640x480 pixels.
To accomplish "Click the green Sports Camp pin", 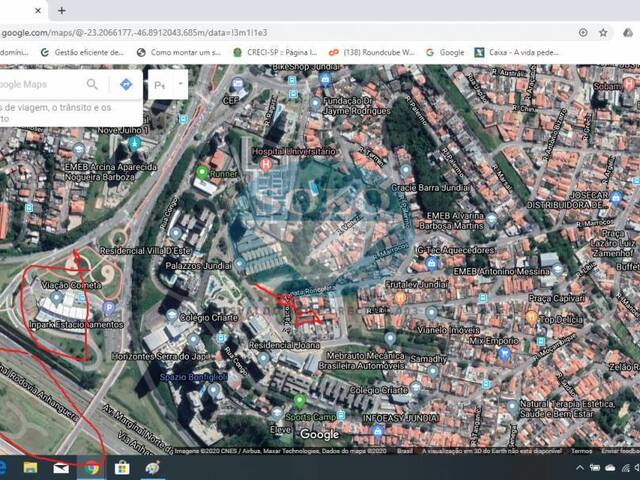I will pyautogui.click(x=299, y=401).
